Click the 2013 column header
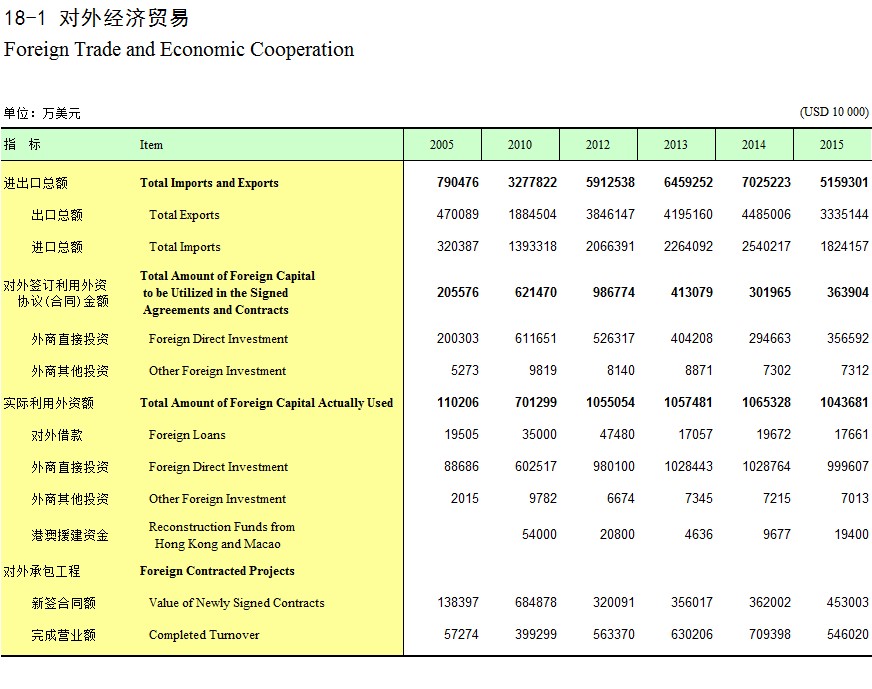872x689 pixels. 676,145
